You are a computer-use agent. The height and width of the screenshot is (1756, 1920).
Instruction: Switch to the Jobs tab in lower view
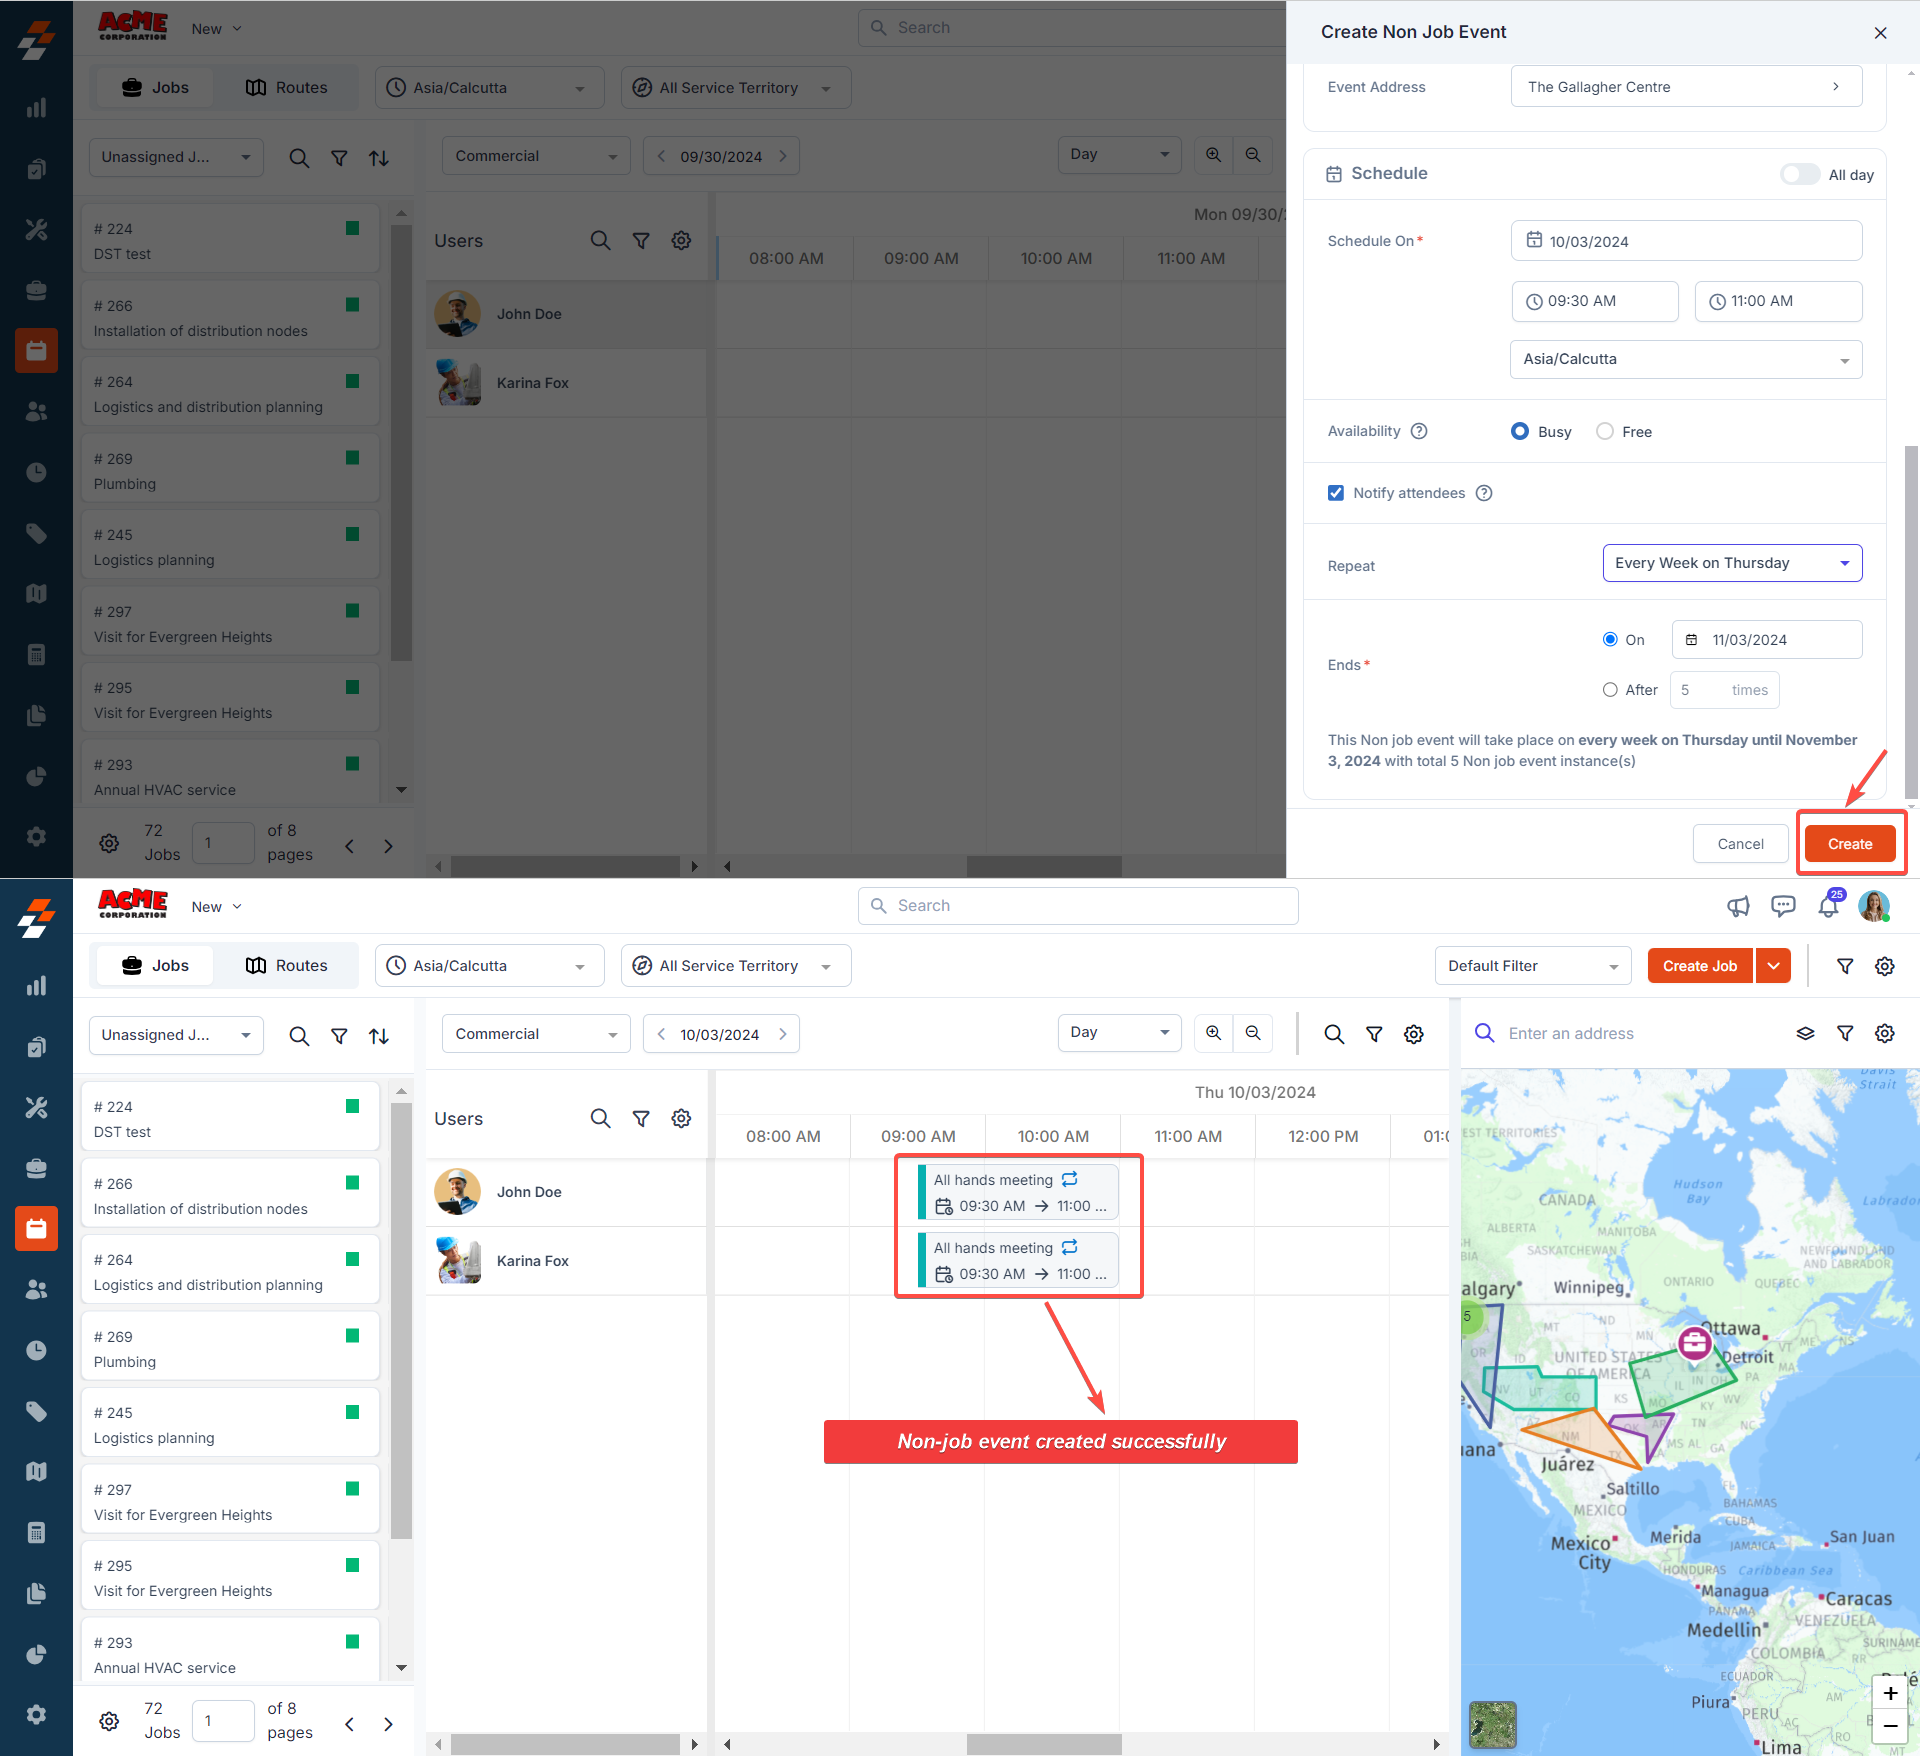point(155,966)
